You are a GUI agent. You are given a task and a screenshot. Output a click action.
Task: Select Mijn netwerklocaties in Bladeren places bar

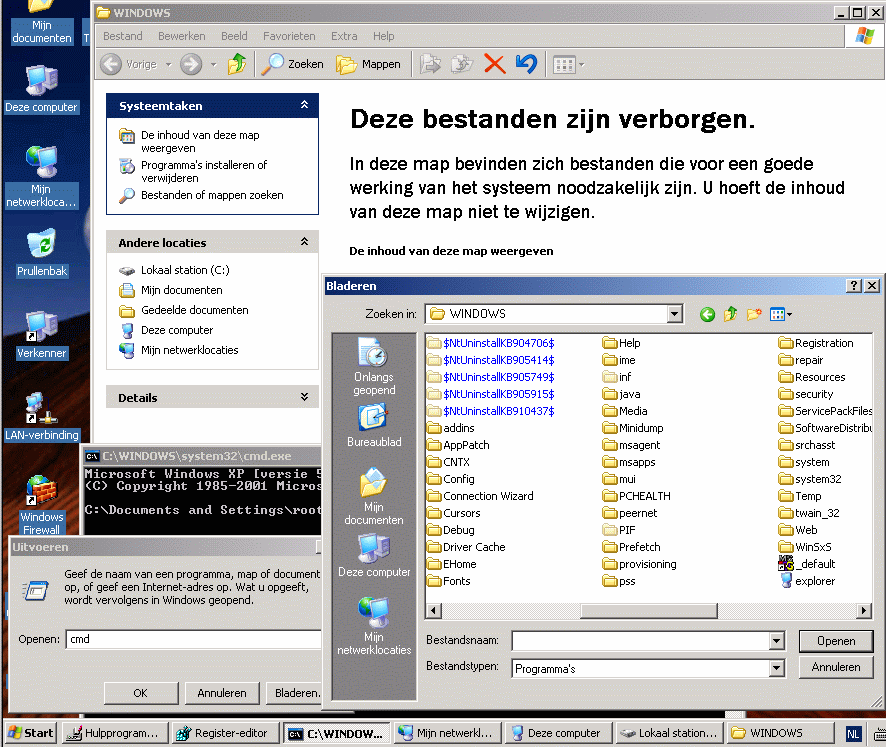pos(373,626)
